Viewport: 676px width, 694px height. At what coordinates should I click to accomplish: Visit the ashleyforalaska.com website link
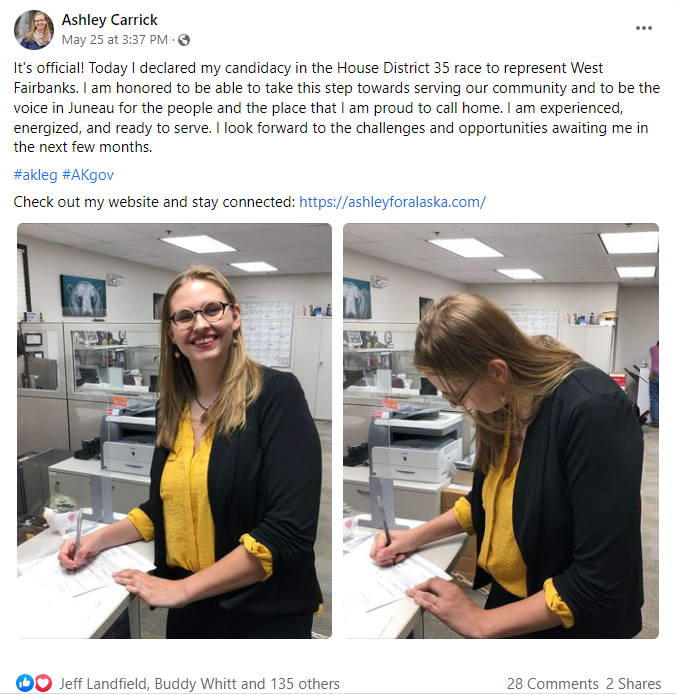392,202
